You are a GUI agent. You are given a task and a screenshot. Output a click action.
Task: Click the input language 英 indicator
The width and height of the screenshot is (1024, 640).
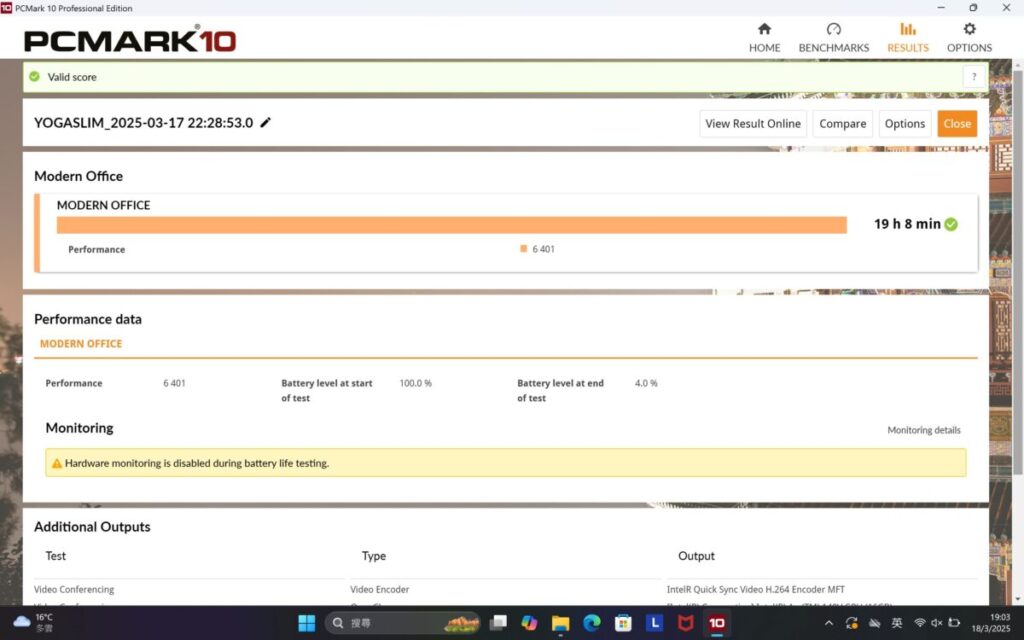tap(897, 623)
